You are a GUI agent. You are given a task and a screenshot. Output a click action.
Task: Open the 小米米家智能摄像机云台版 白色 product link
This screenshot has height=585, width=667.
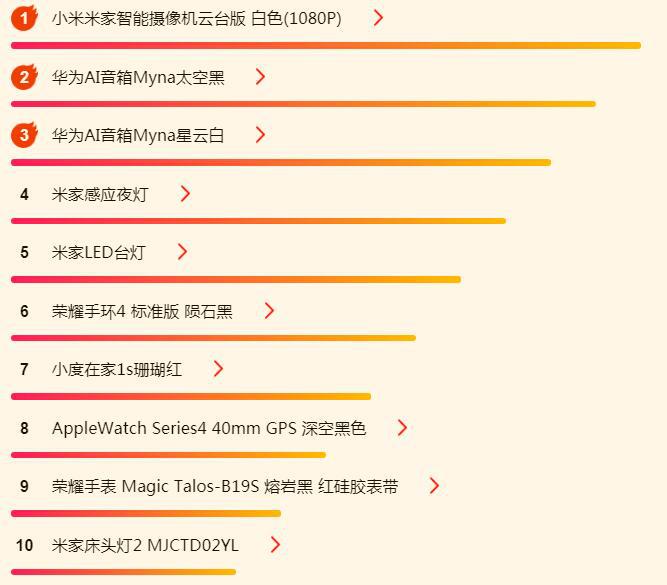point(196,19)
